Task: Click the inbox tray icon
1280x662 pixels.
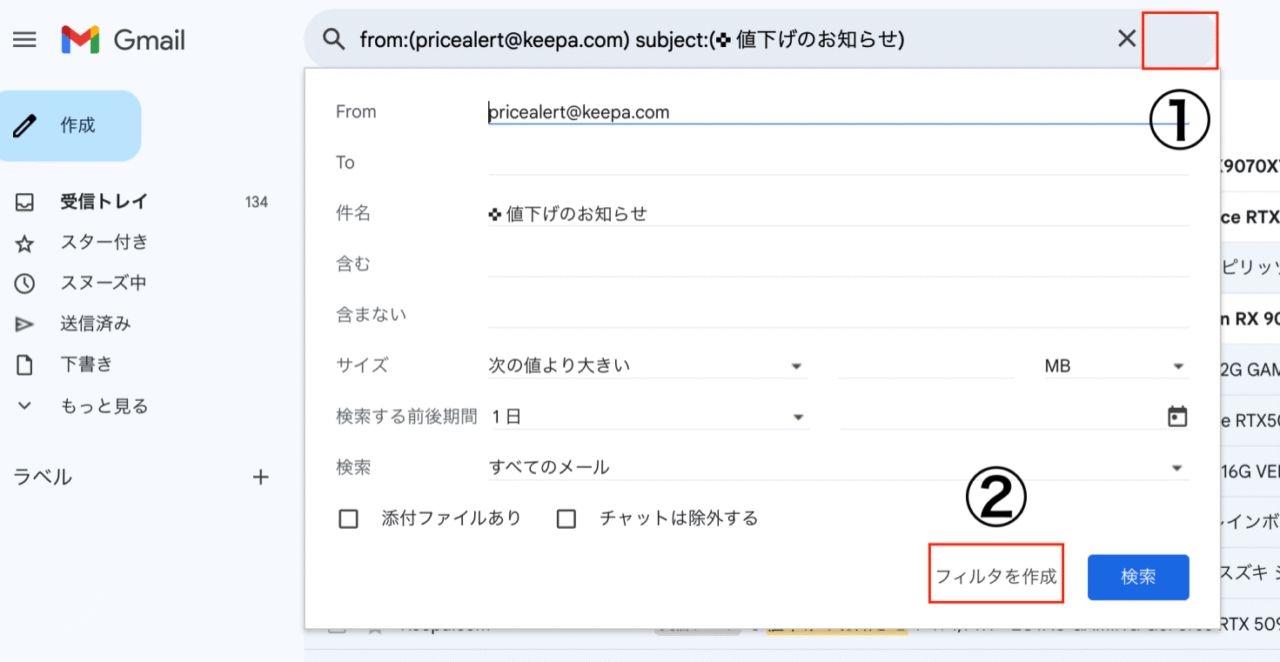Action: click(x=24, y=202)
